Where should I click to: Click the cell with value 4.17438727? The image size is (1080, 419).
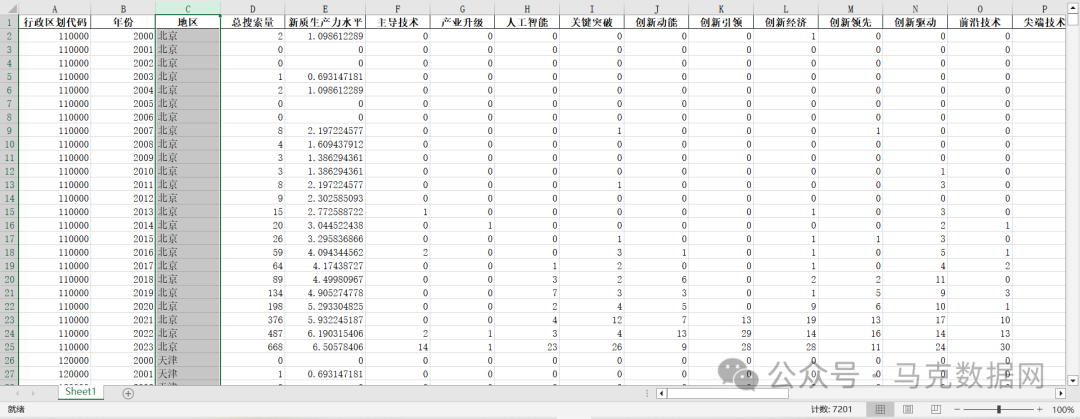[325, 266]
